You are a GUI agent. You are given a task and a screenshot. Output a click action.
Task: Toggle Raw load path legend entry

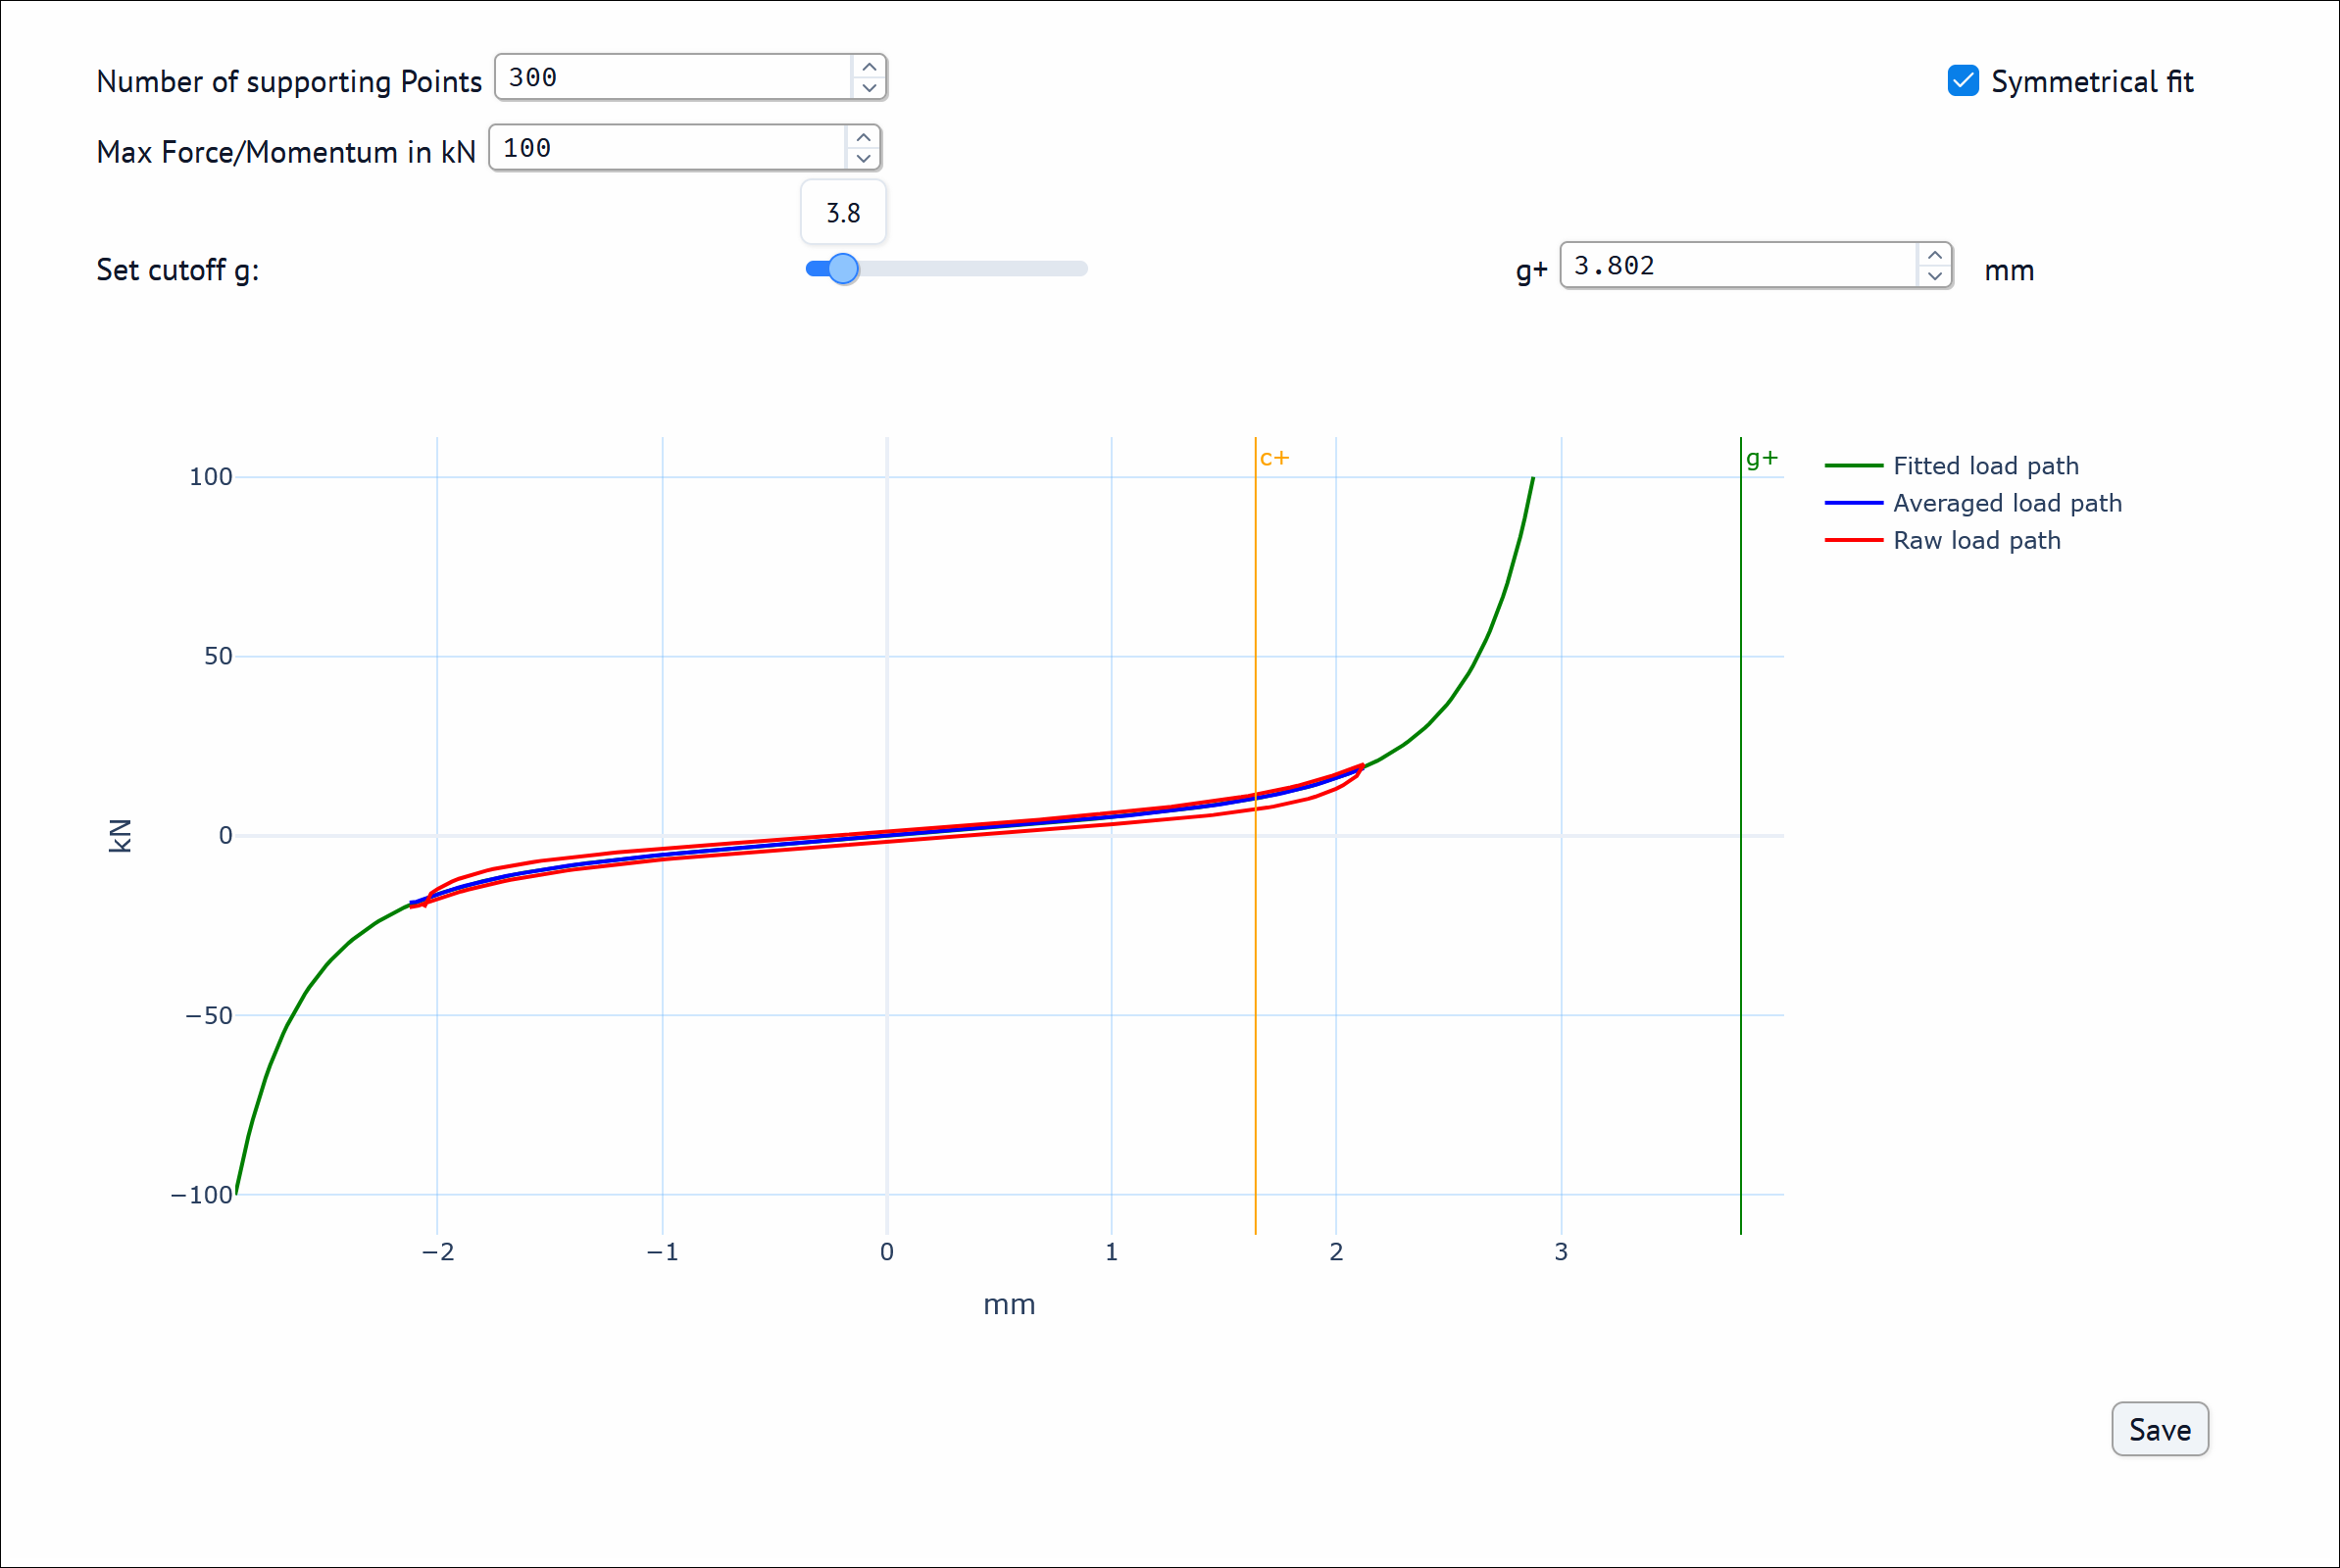point(1943,540)
